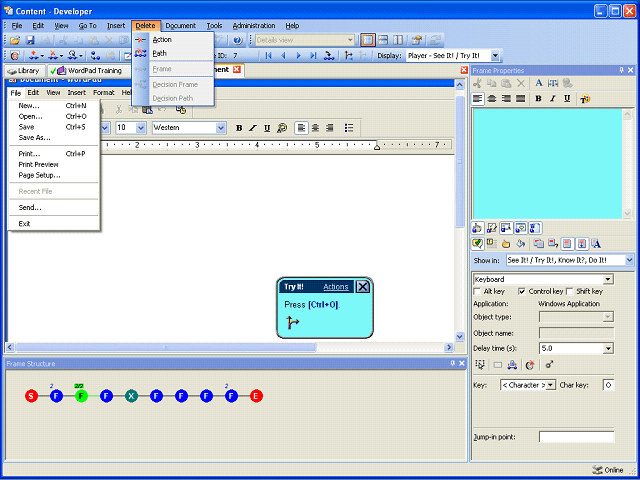Uncheck the Control key checkbox
The height and width of the screenshot is (480, 640).
tap(522, 292)
